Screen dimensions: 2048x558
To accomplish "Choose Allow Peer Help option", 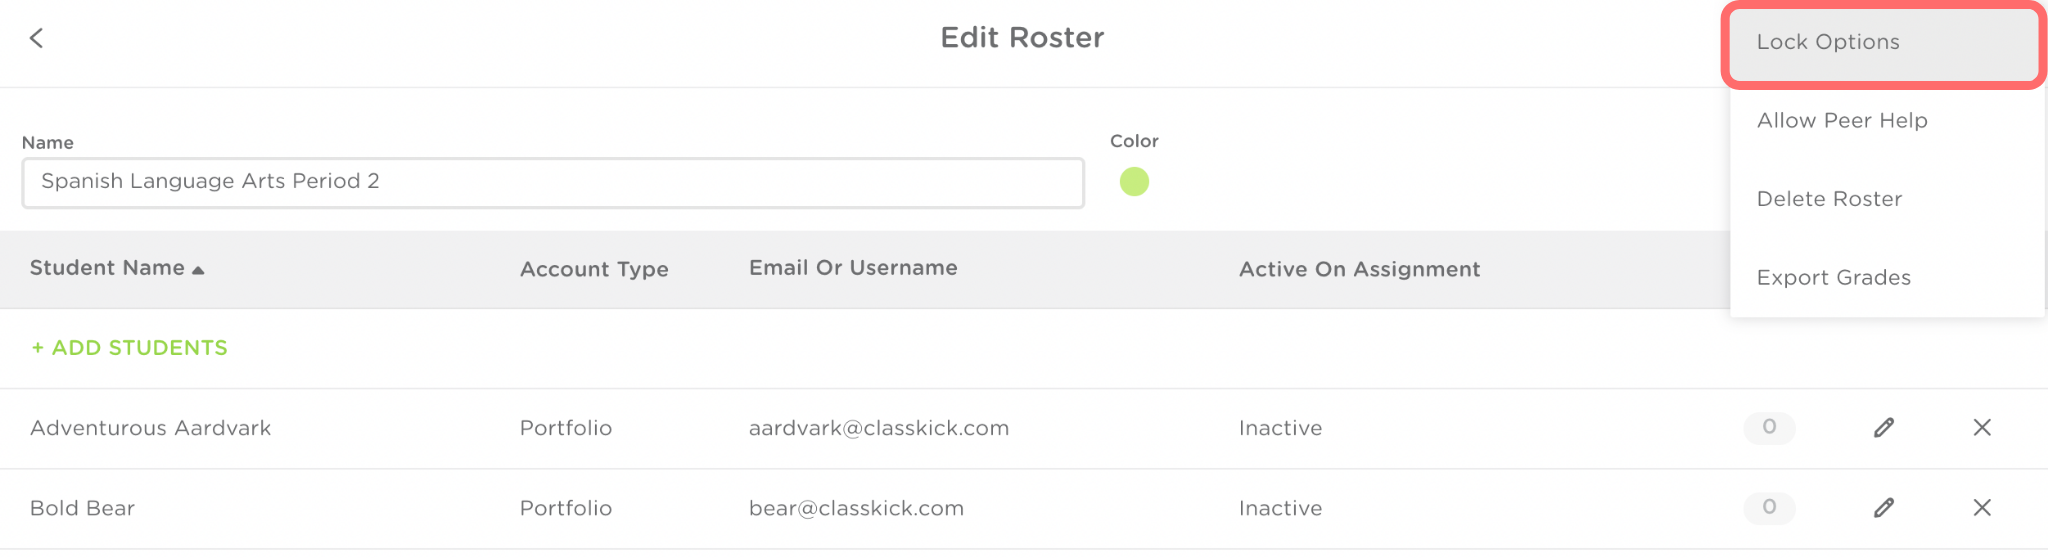I will tap(1842, 121).
